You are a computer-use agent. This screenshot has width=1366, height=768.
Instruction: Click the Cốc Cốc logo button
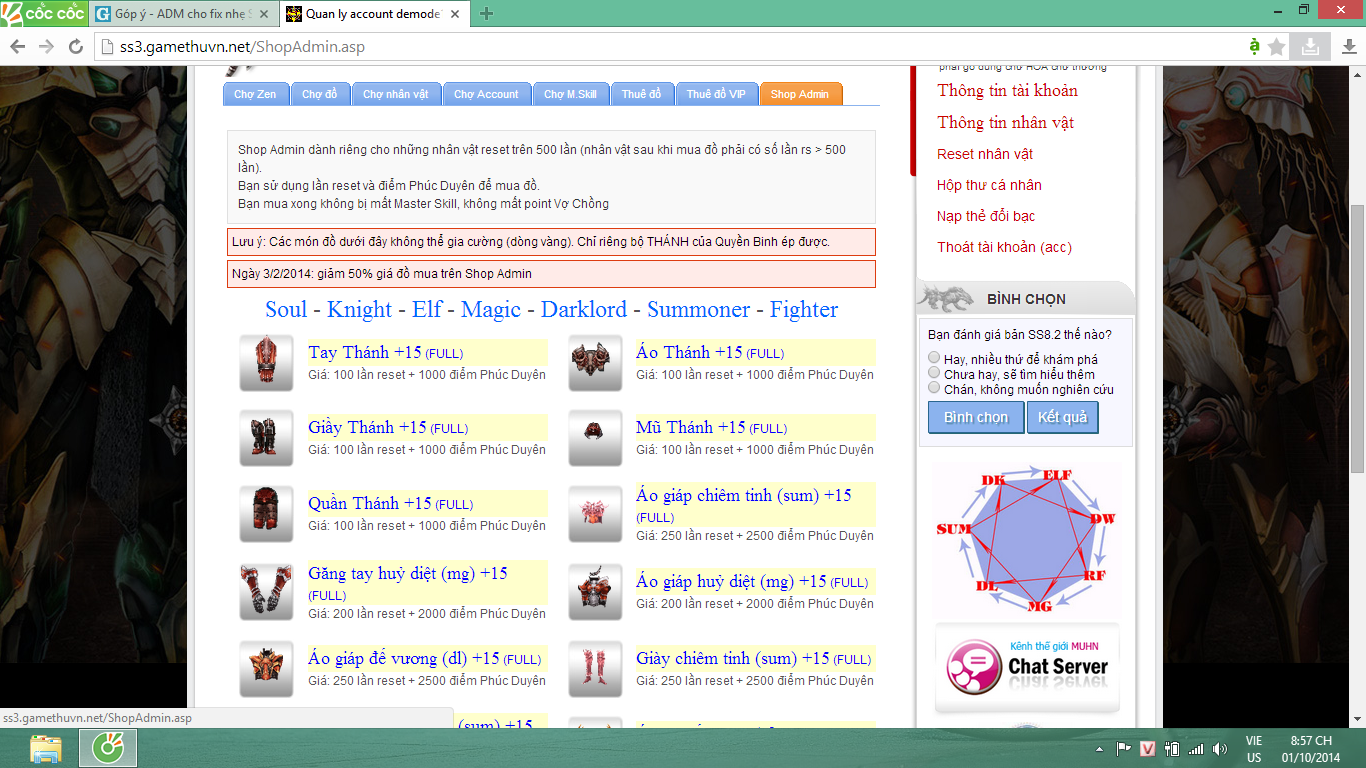[44, 13]
